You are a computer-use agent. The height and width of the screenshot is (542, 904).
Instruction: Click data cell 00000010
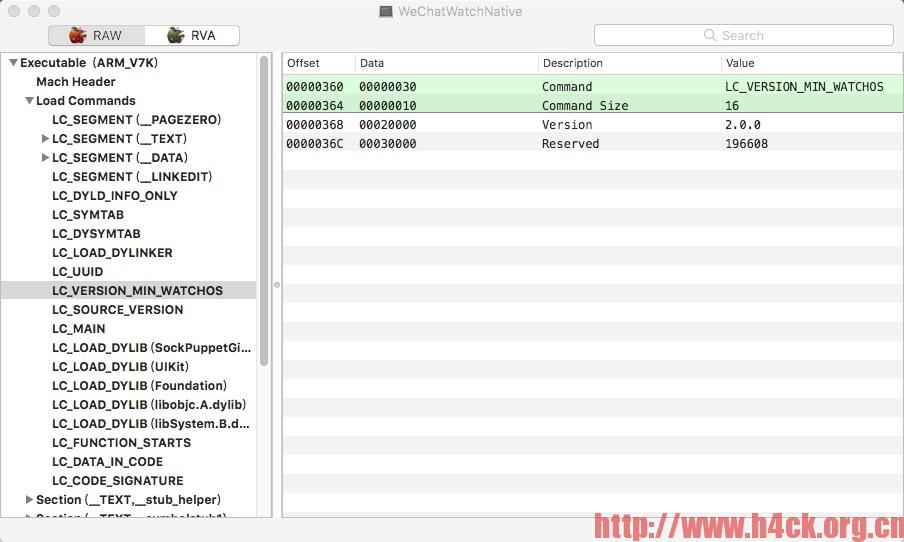coord(387,106)
